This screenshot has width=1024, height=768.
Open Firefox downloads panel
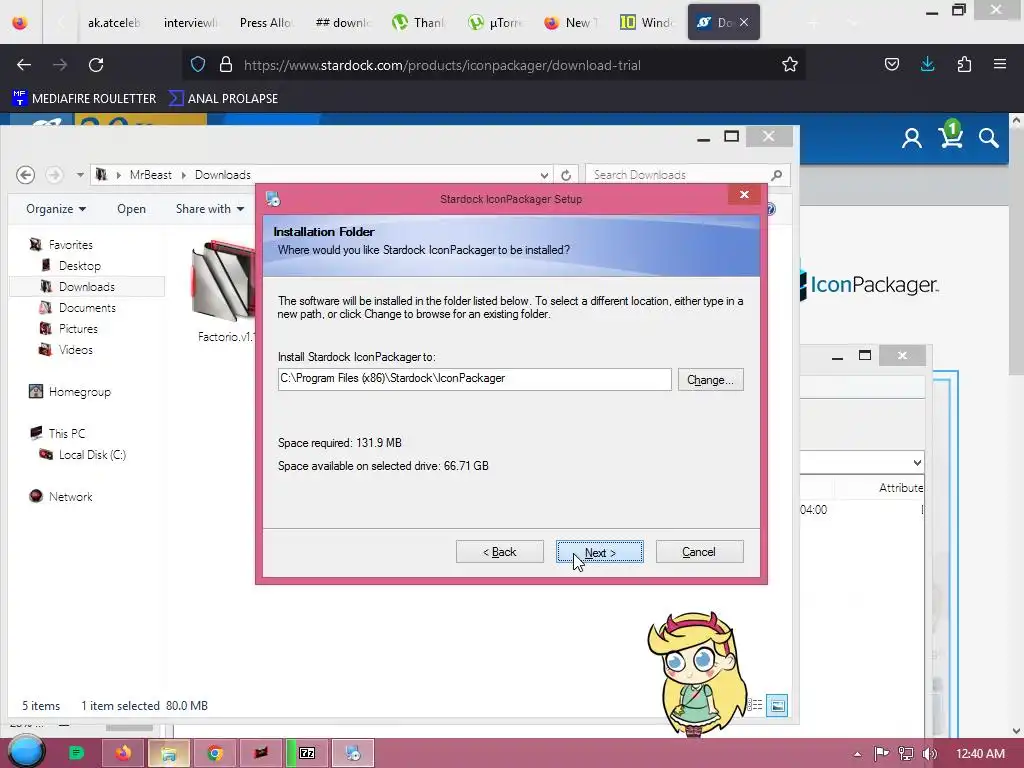pyautogui.click(x=927, y=64)
